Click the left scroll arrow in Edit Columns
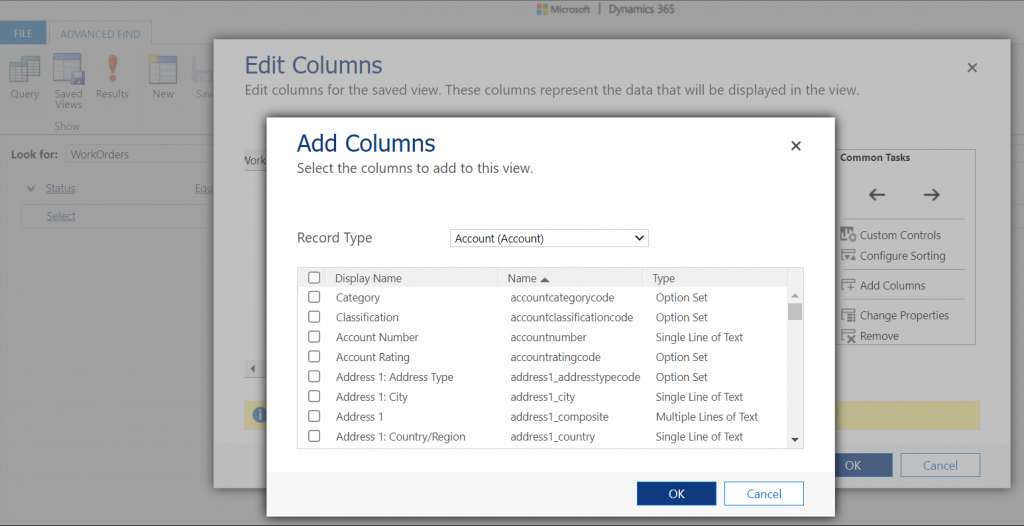This screenshot has height=526, width=1024. [x=253, y=369]
